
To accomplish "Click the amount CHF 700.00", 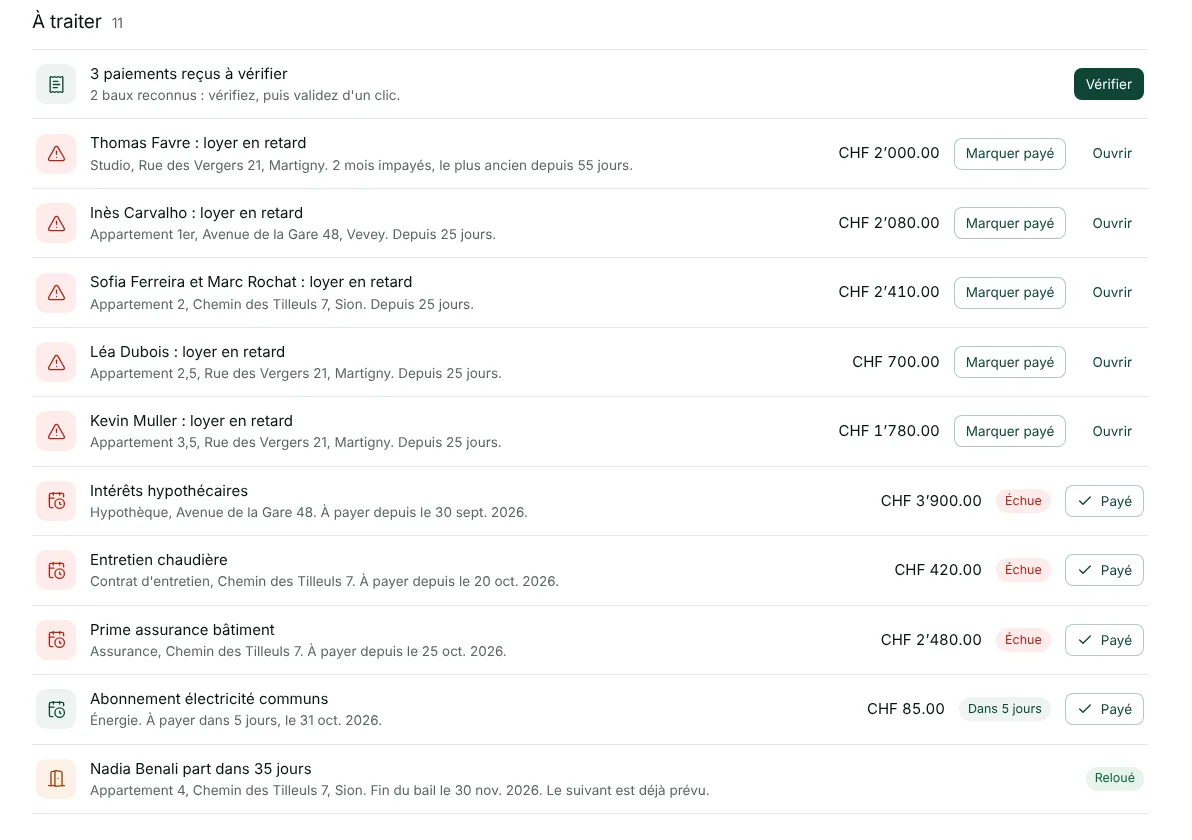I will click(896, 362).
